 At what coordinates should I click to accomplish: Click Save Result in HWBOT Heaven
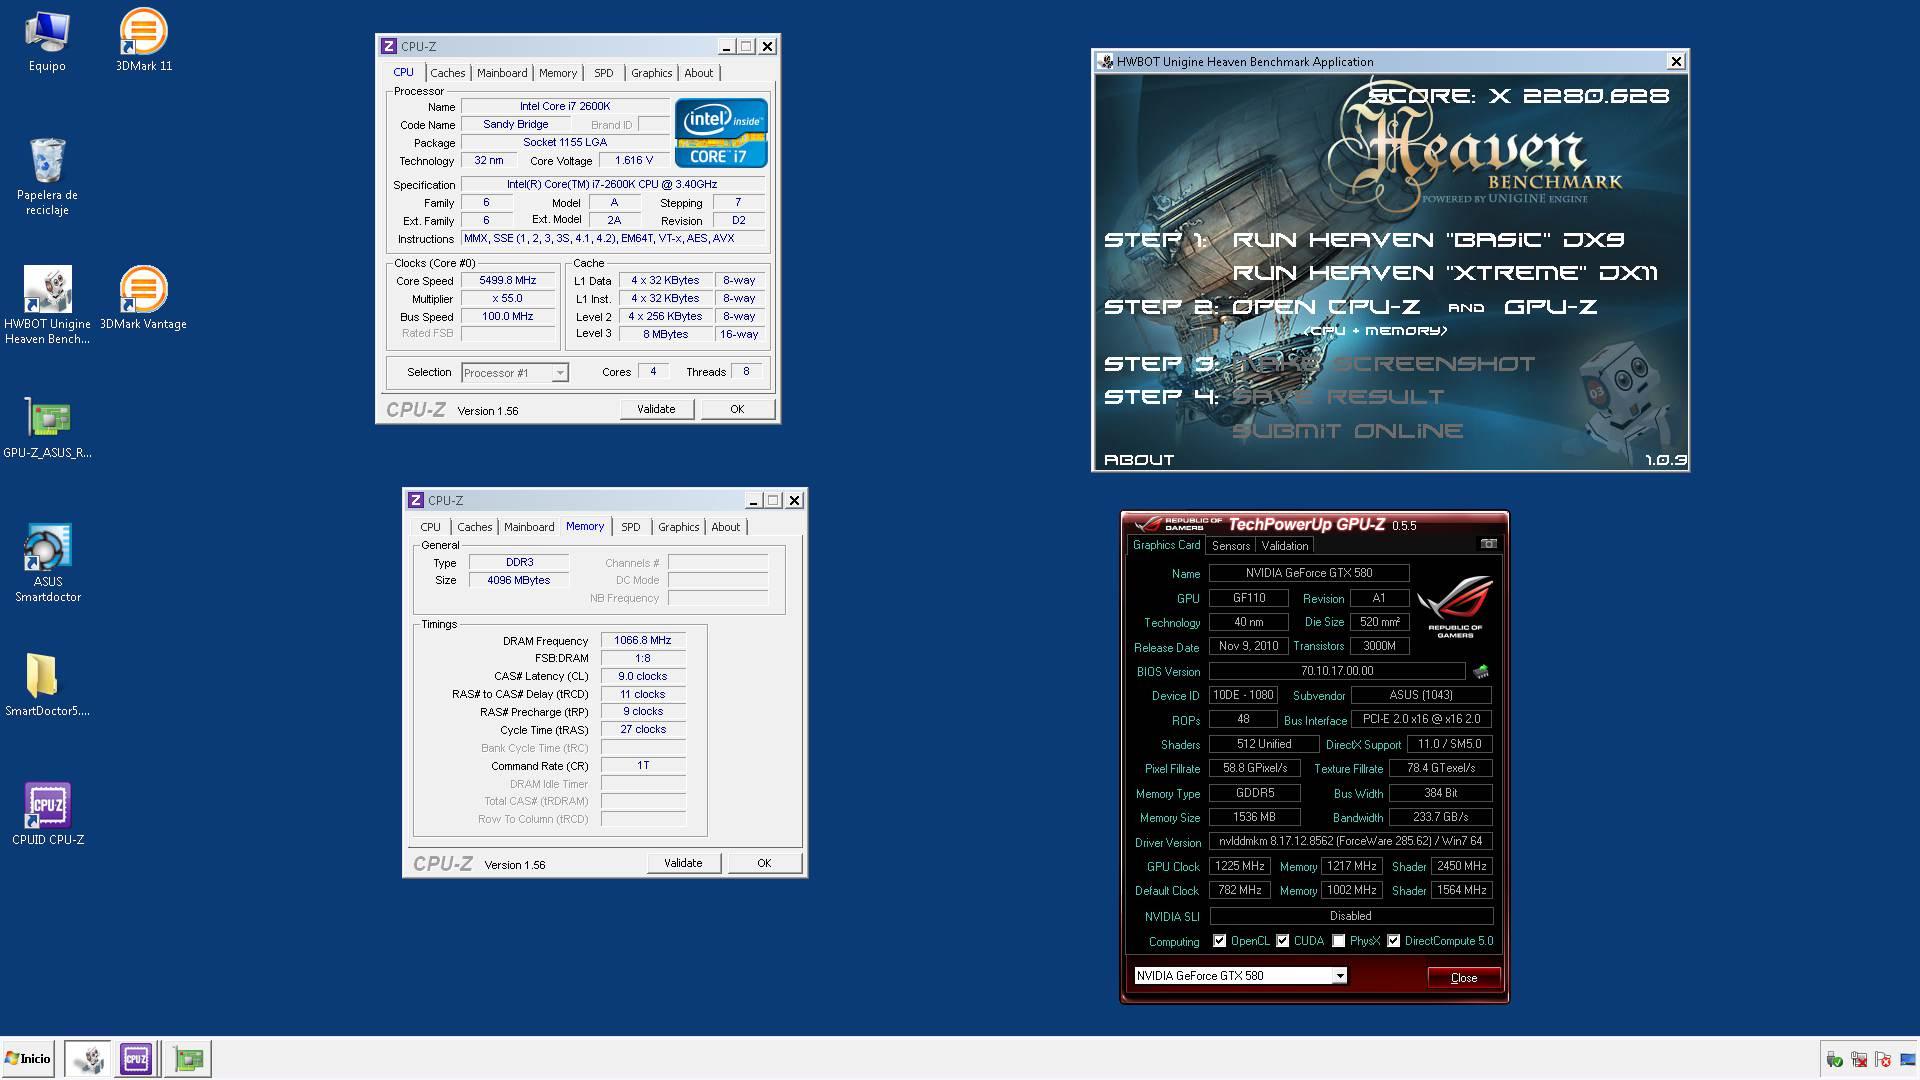click(1338, 397)
